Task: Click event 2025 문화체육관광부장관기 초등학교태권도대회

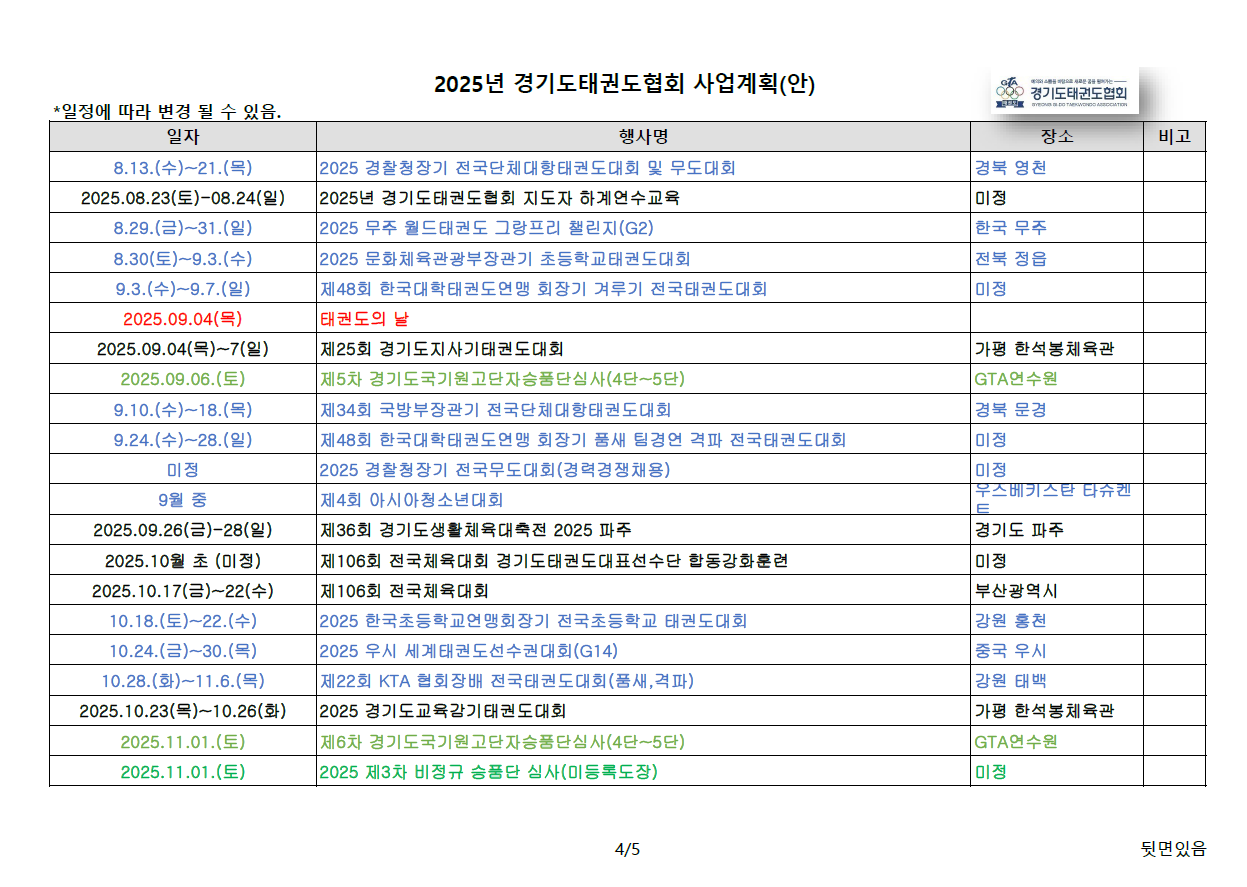Action: pos(505,259)
